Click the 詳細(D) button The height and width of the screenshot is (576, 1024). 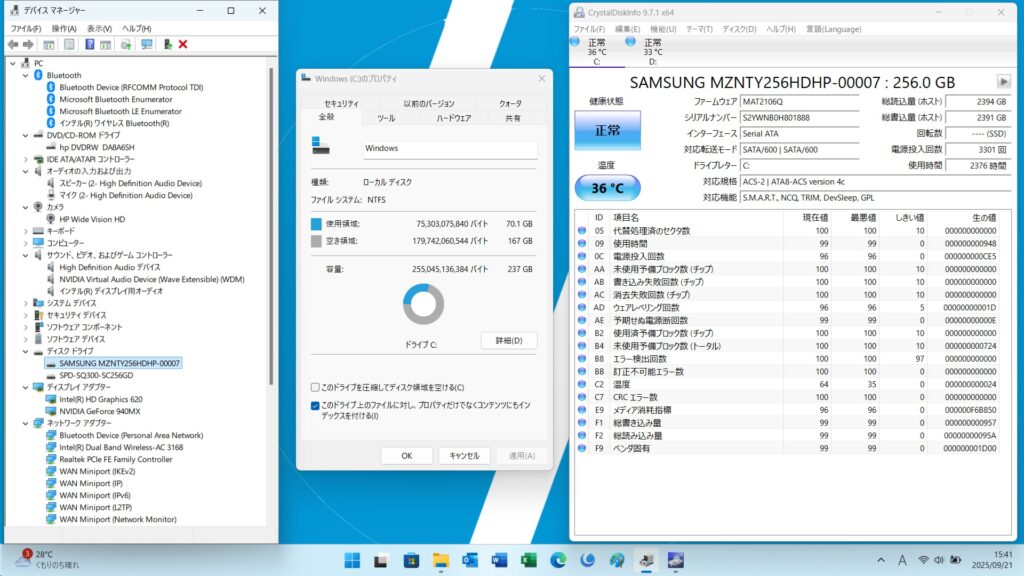(x=509, y=341)
